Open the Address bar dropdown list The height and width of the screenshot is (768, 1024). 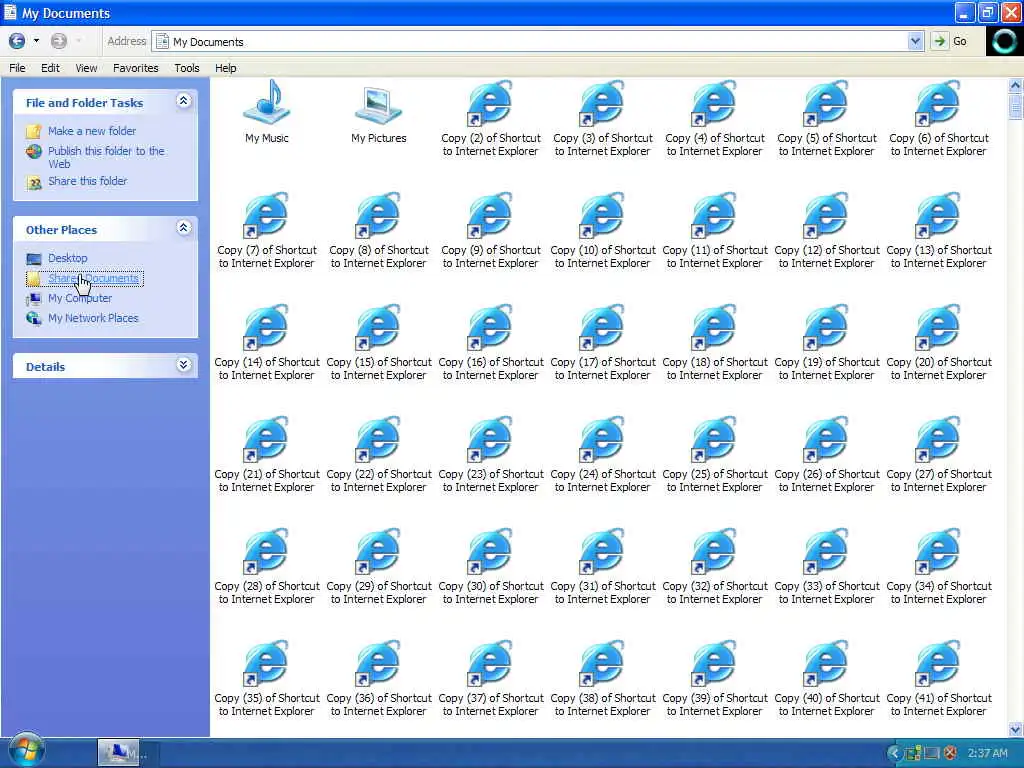[x=915, y=41]
